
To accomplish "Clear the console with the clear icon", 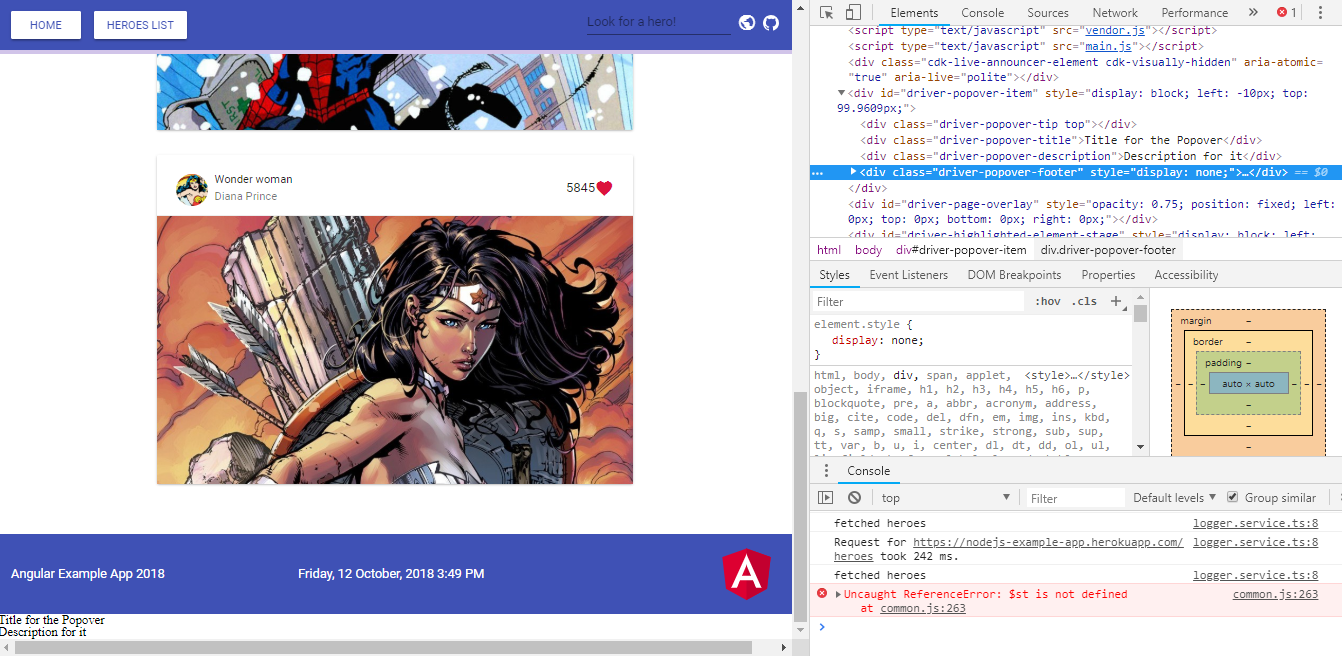I will [x=854, y=497].
